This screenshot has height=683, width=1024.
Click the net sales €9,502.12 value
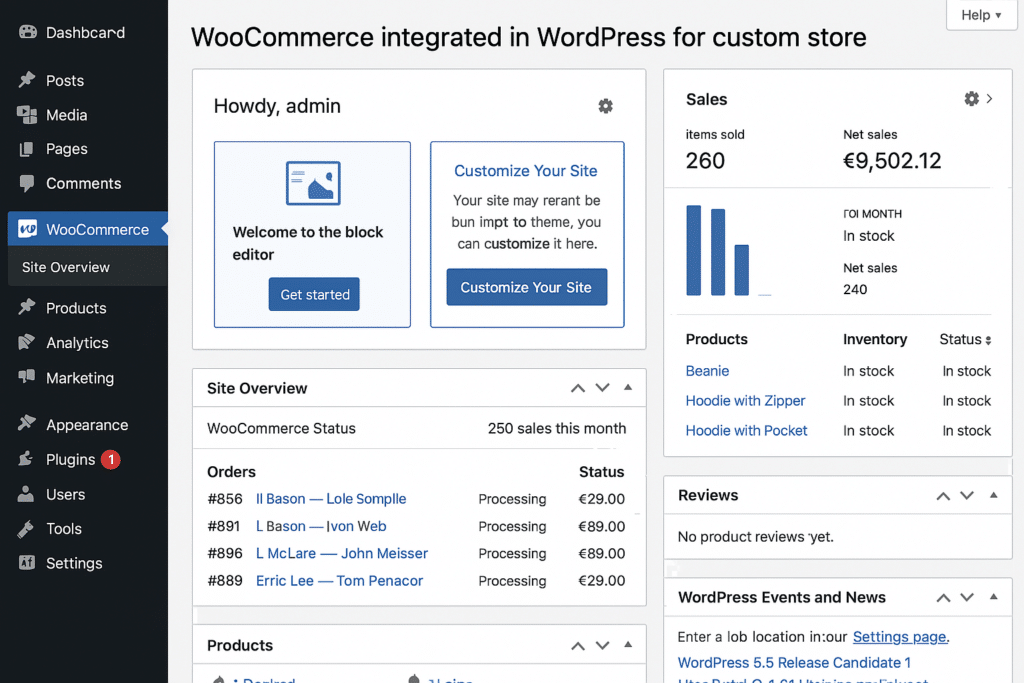click(892, 161)
